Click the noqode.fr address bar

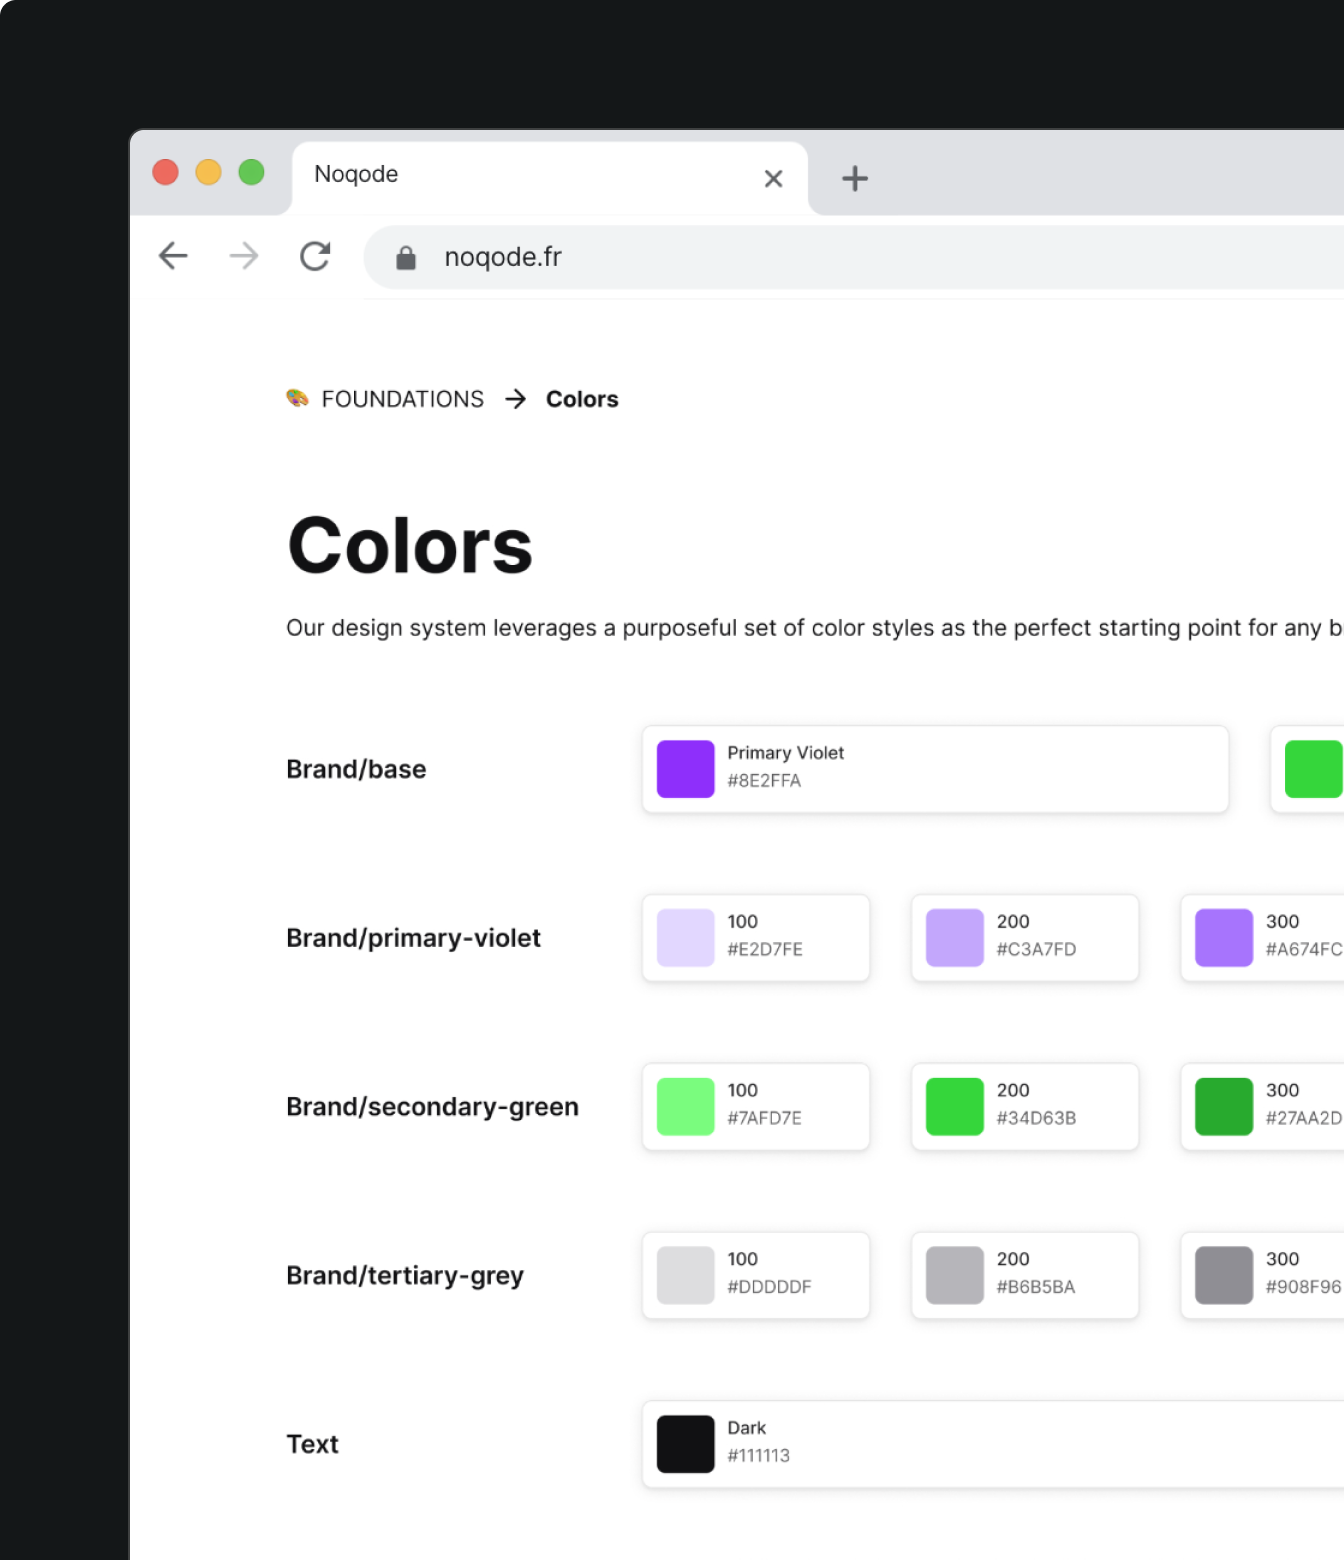click(x=854, y=257)
